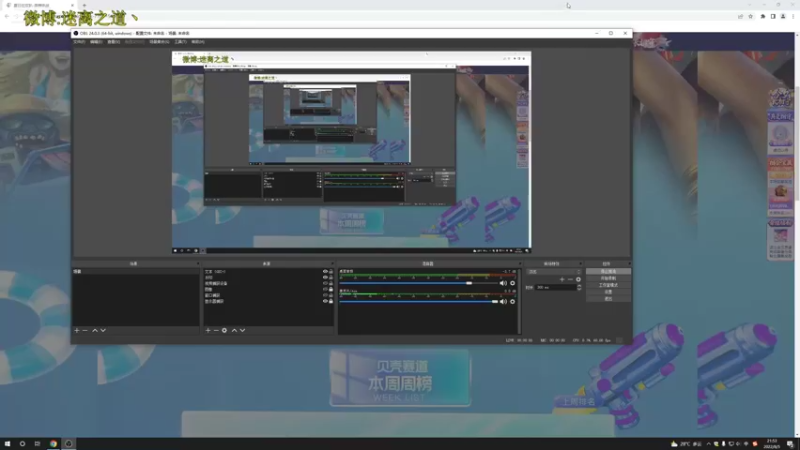
Task: Show the 视频捕获设备 source with its eye
Action: point(325,283)
